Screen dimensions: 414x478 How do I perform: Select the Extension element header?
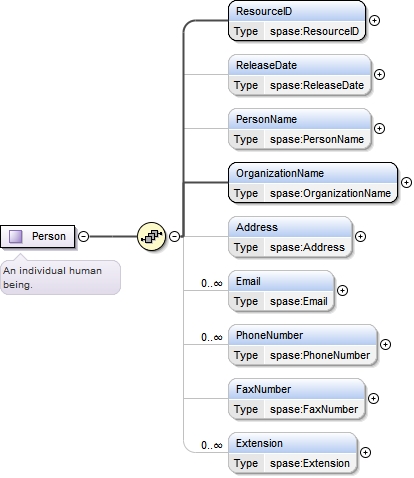coord(293,443)
